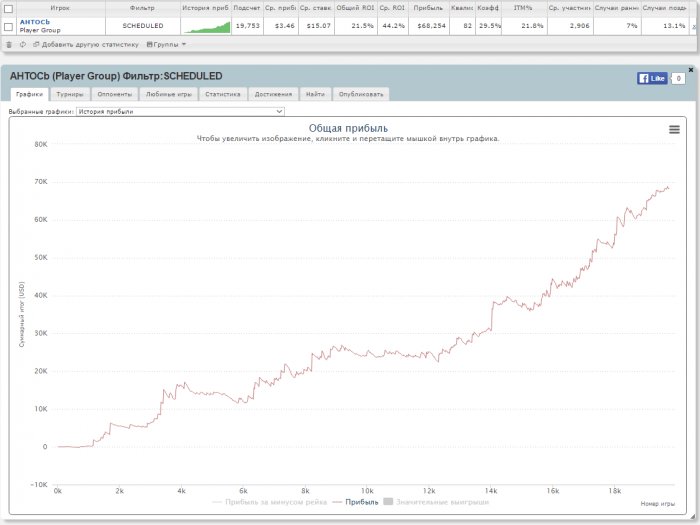
Task: Tick the select-all checkbox in table header
Action: click(9, 7)
